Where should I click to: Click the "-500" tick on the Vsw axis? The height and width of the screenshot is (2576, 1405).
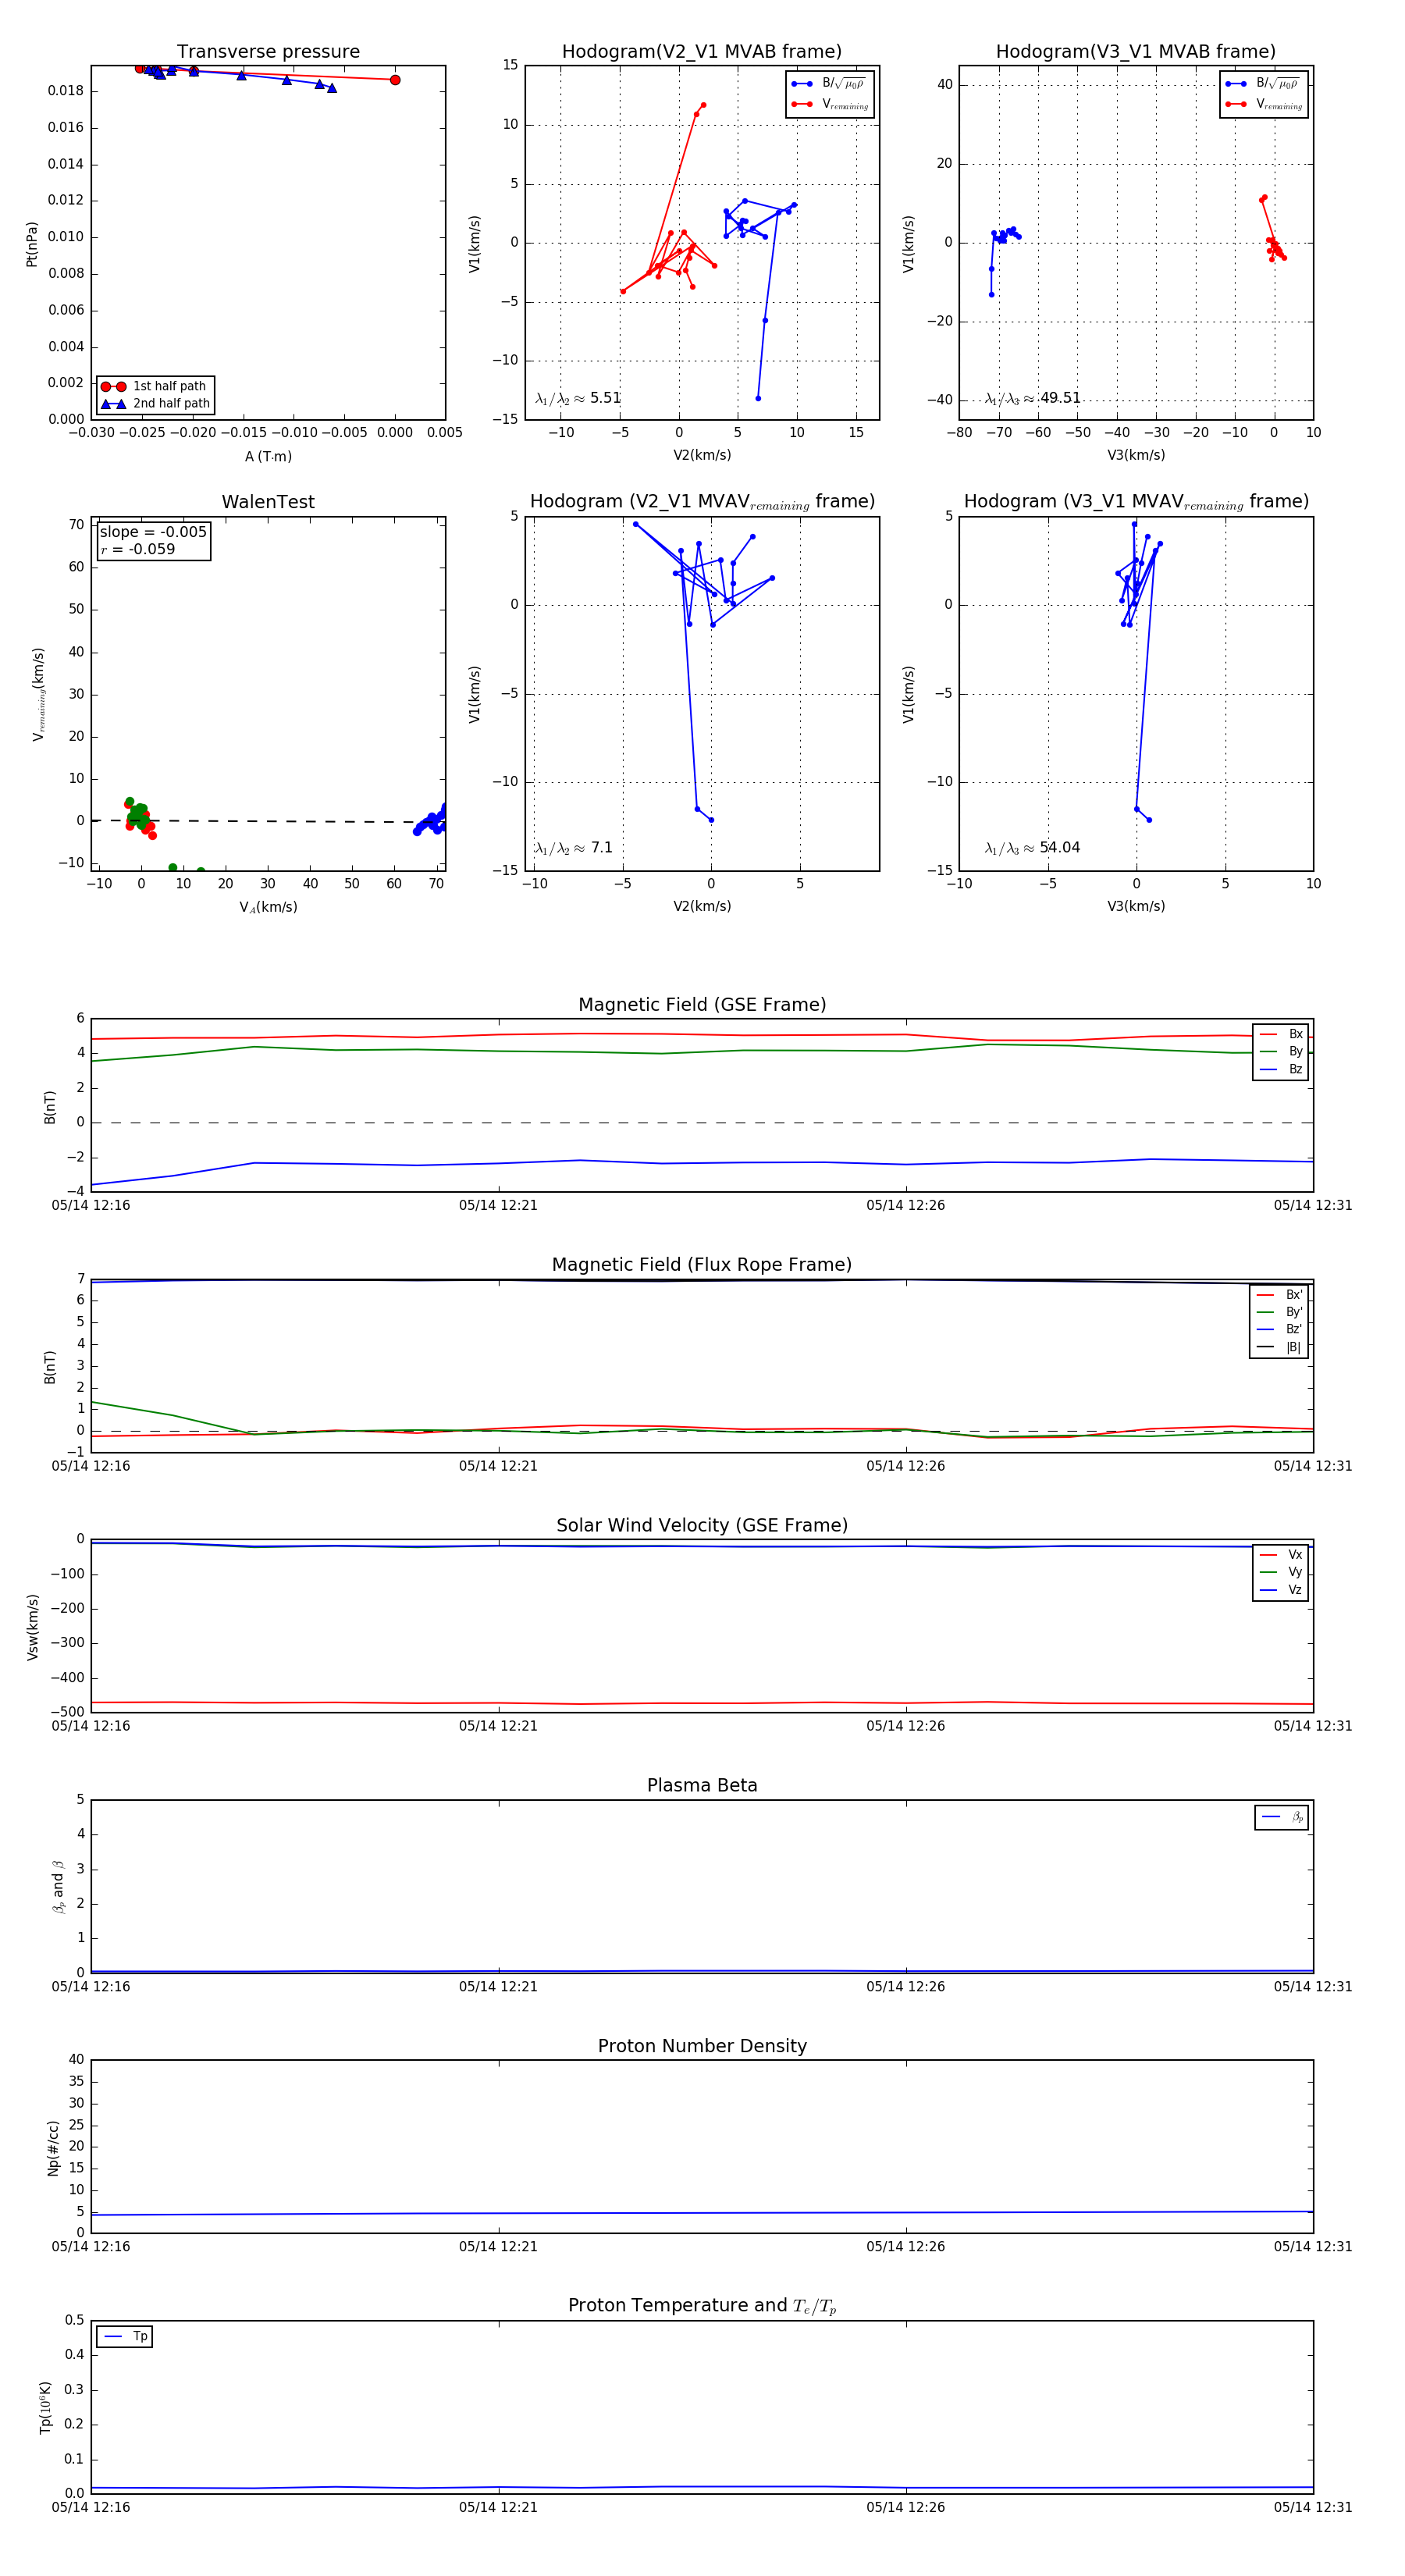[67, 1712]
